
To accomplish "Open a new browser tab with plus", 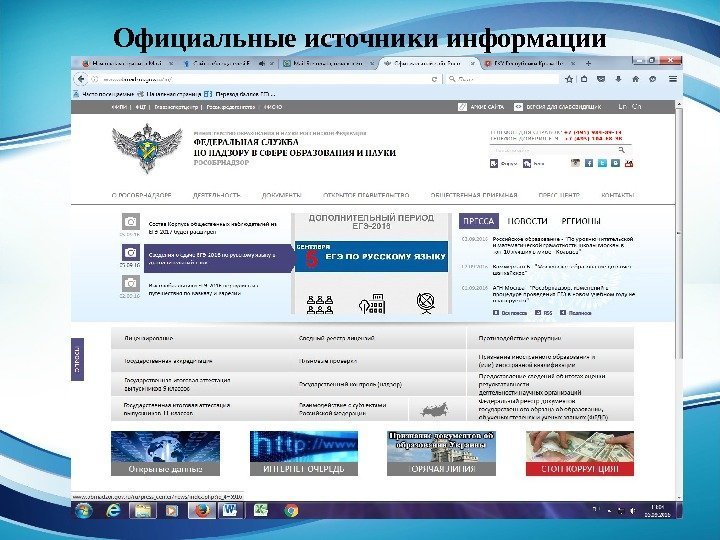I will point(588,63).
